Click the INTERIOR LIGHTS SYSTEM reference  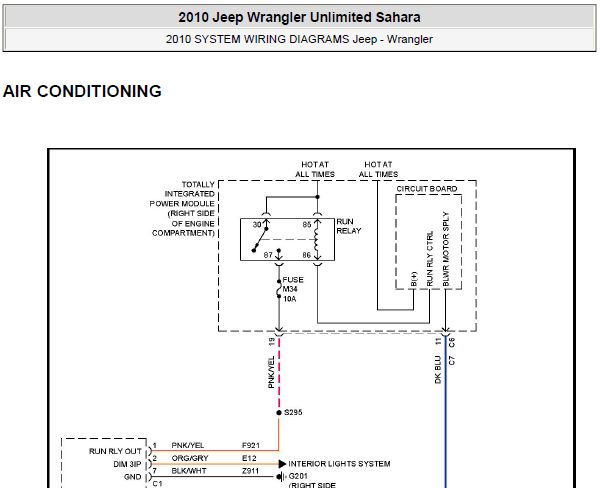(x=339, y=464)
